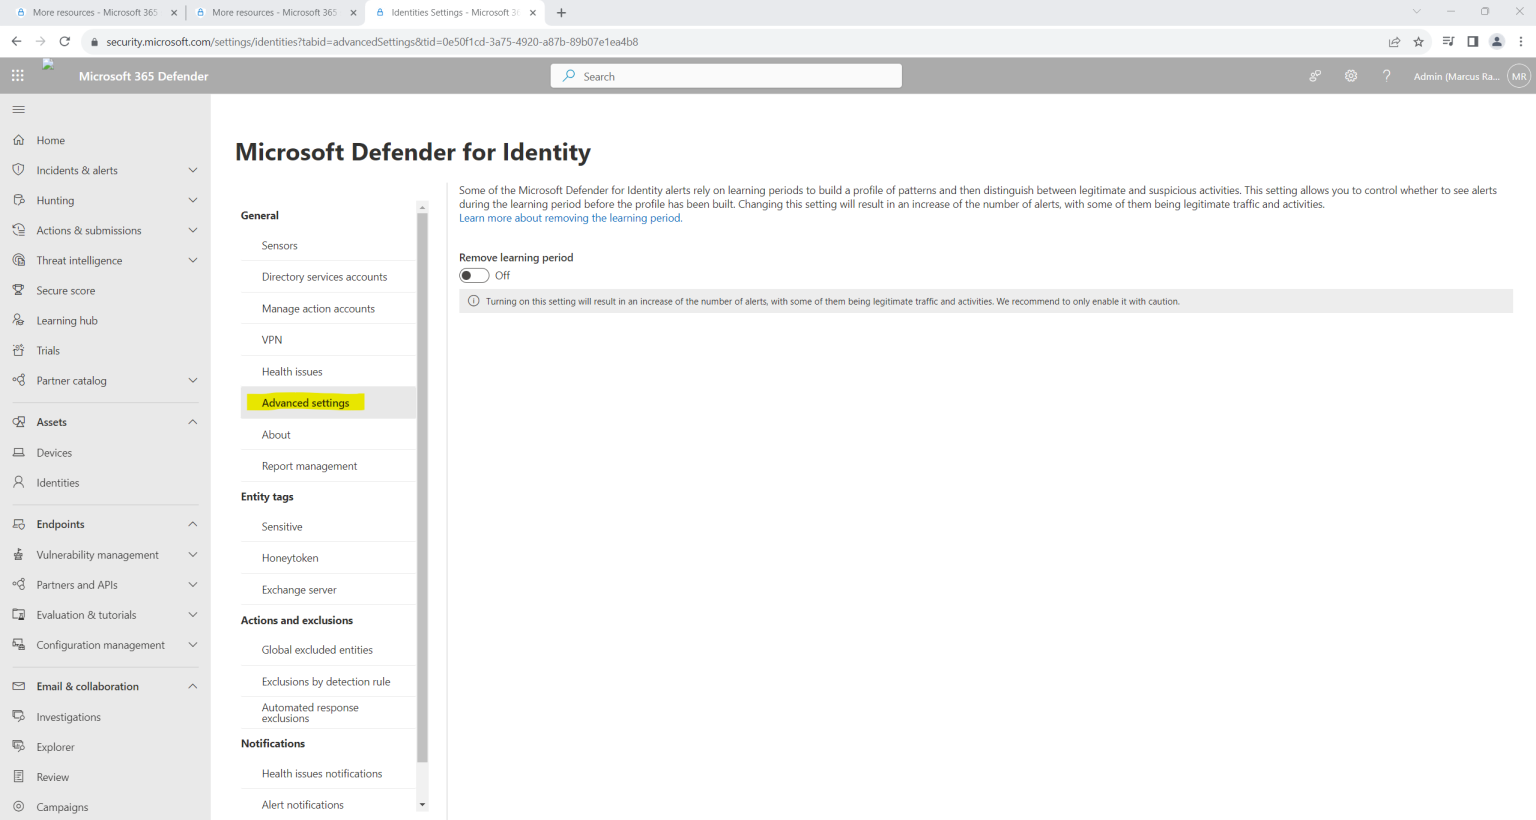Open Defender settings via the gear icon
The image size is (1536, 820).
pos(1350,75)
